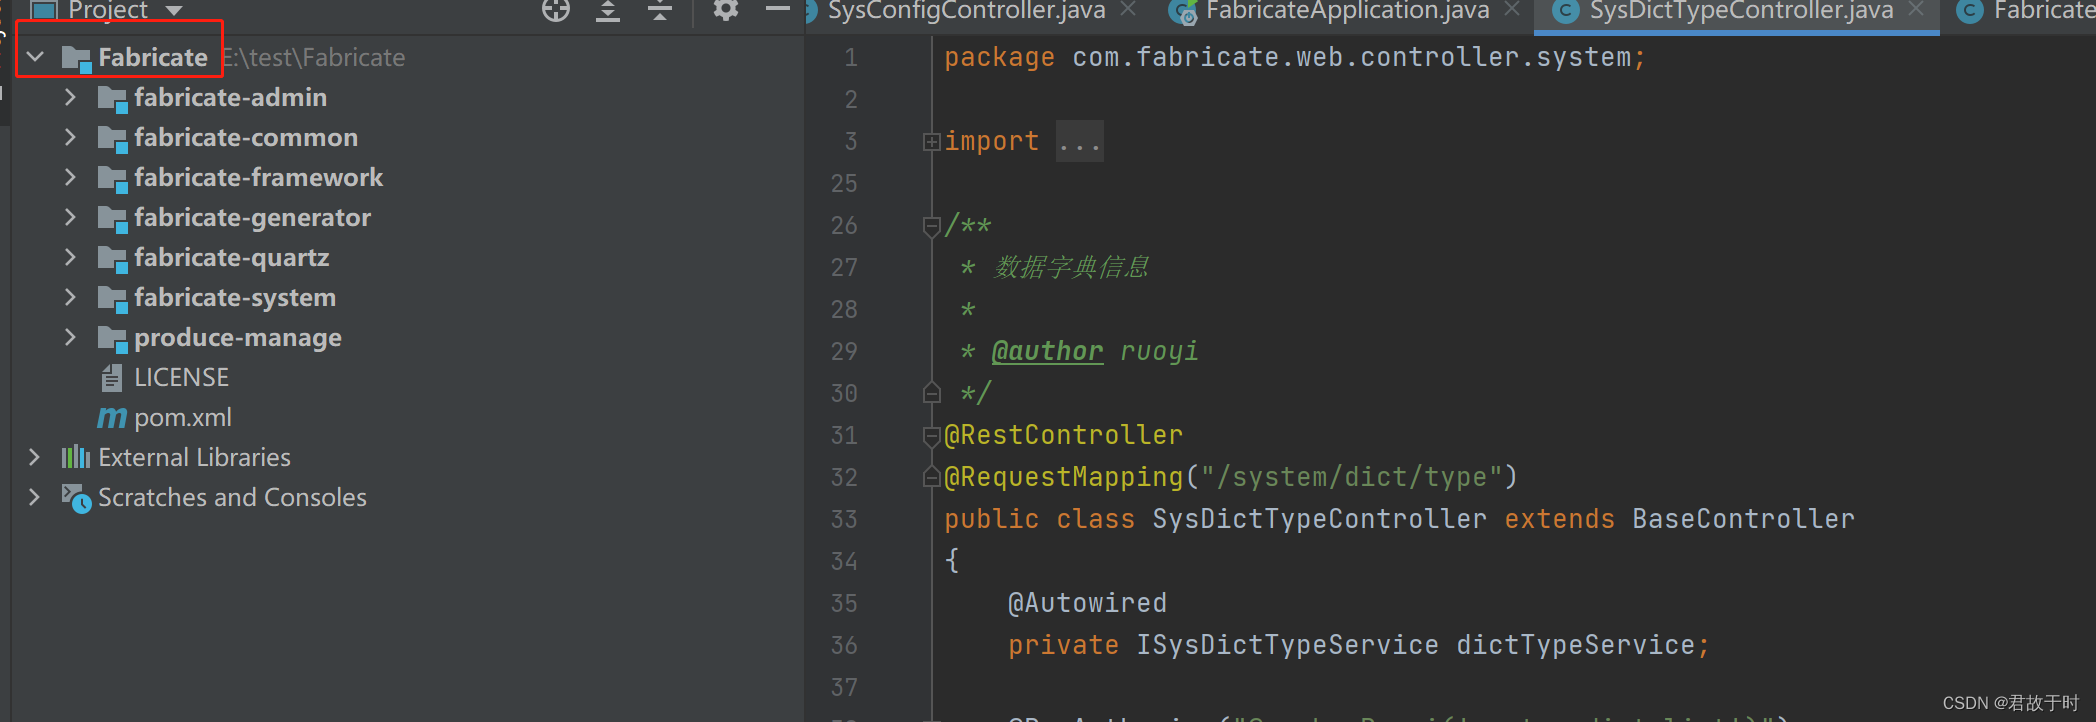Click the External Libraries icon
This screenshot has height=722, width=2096.
pos(76,458)
